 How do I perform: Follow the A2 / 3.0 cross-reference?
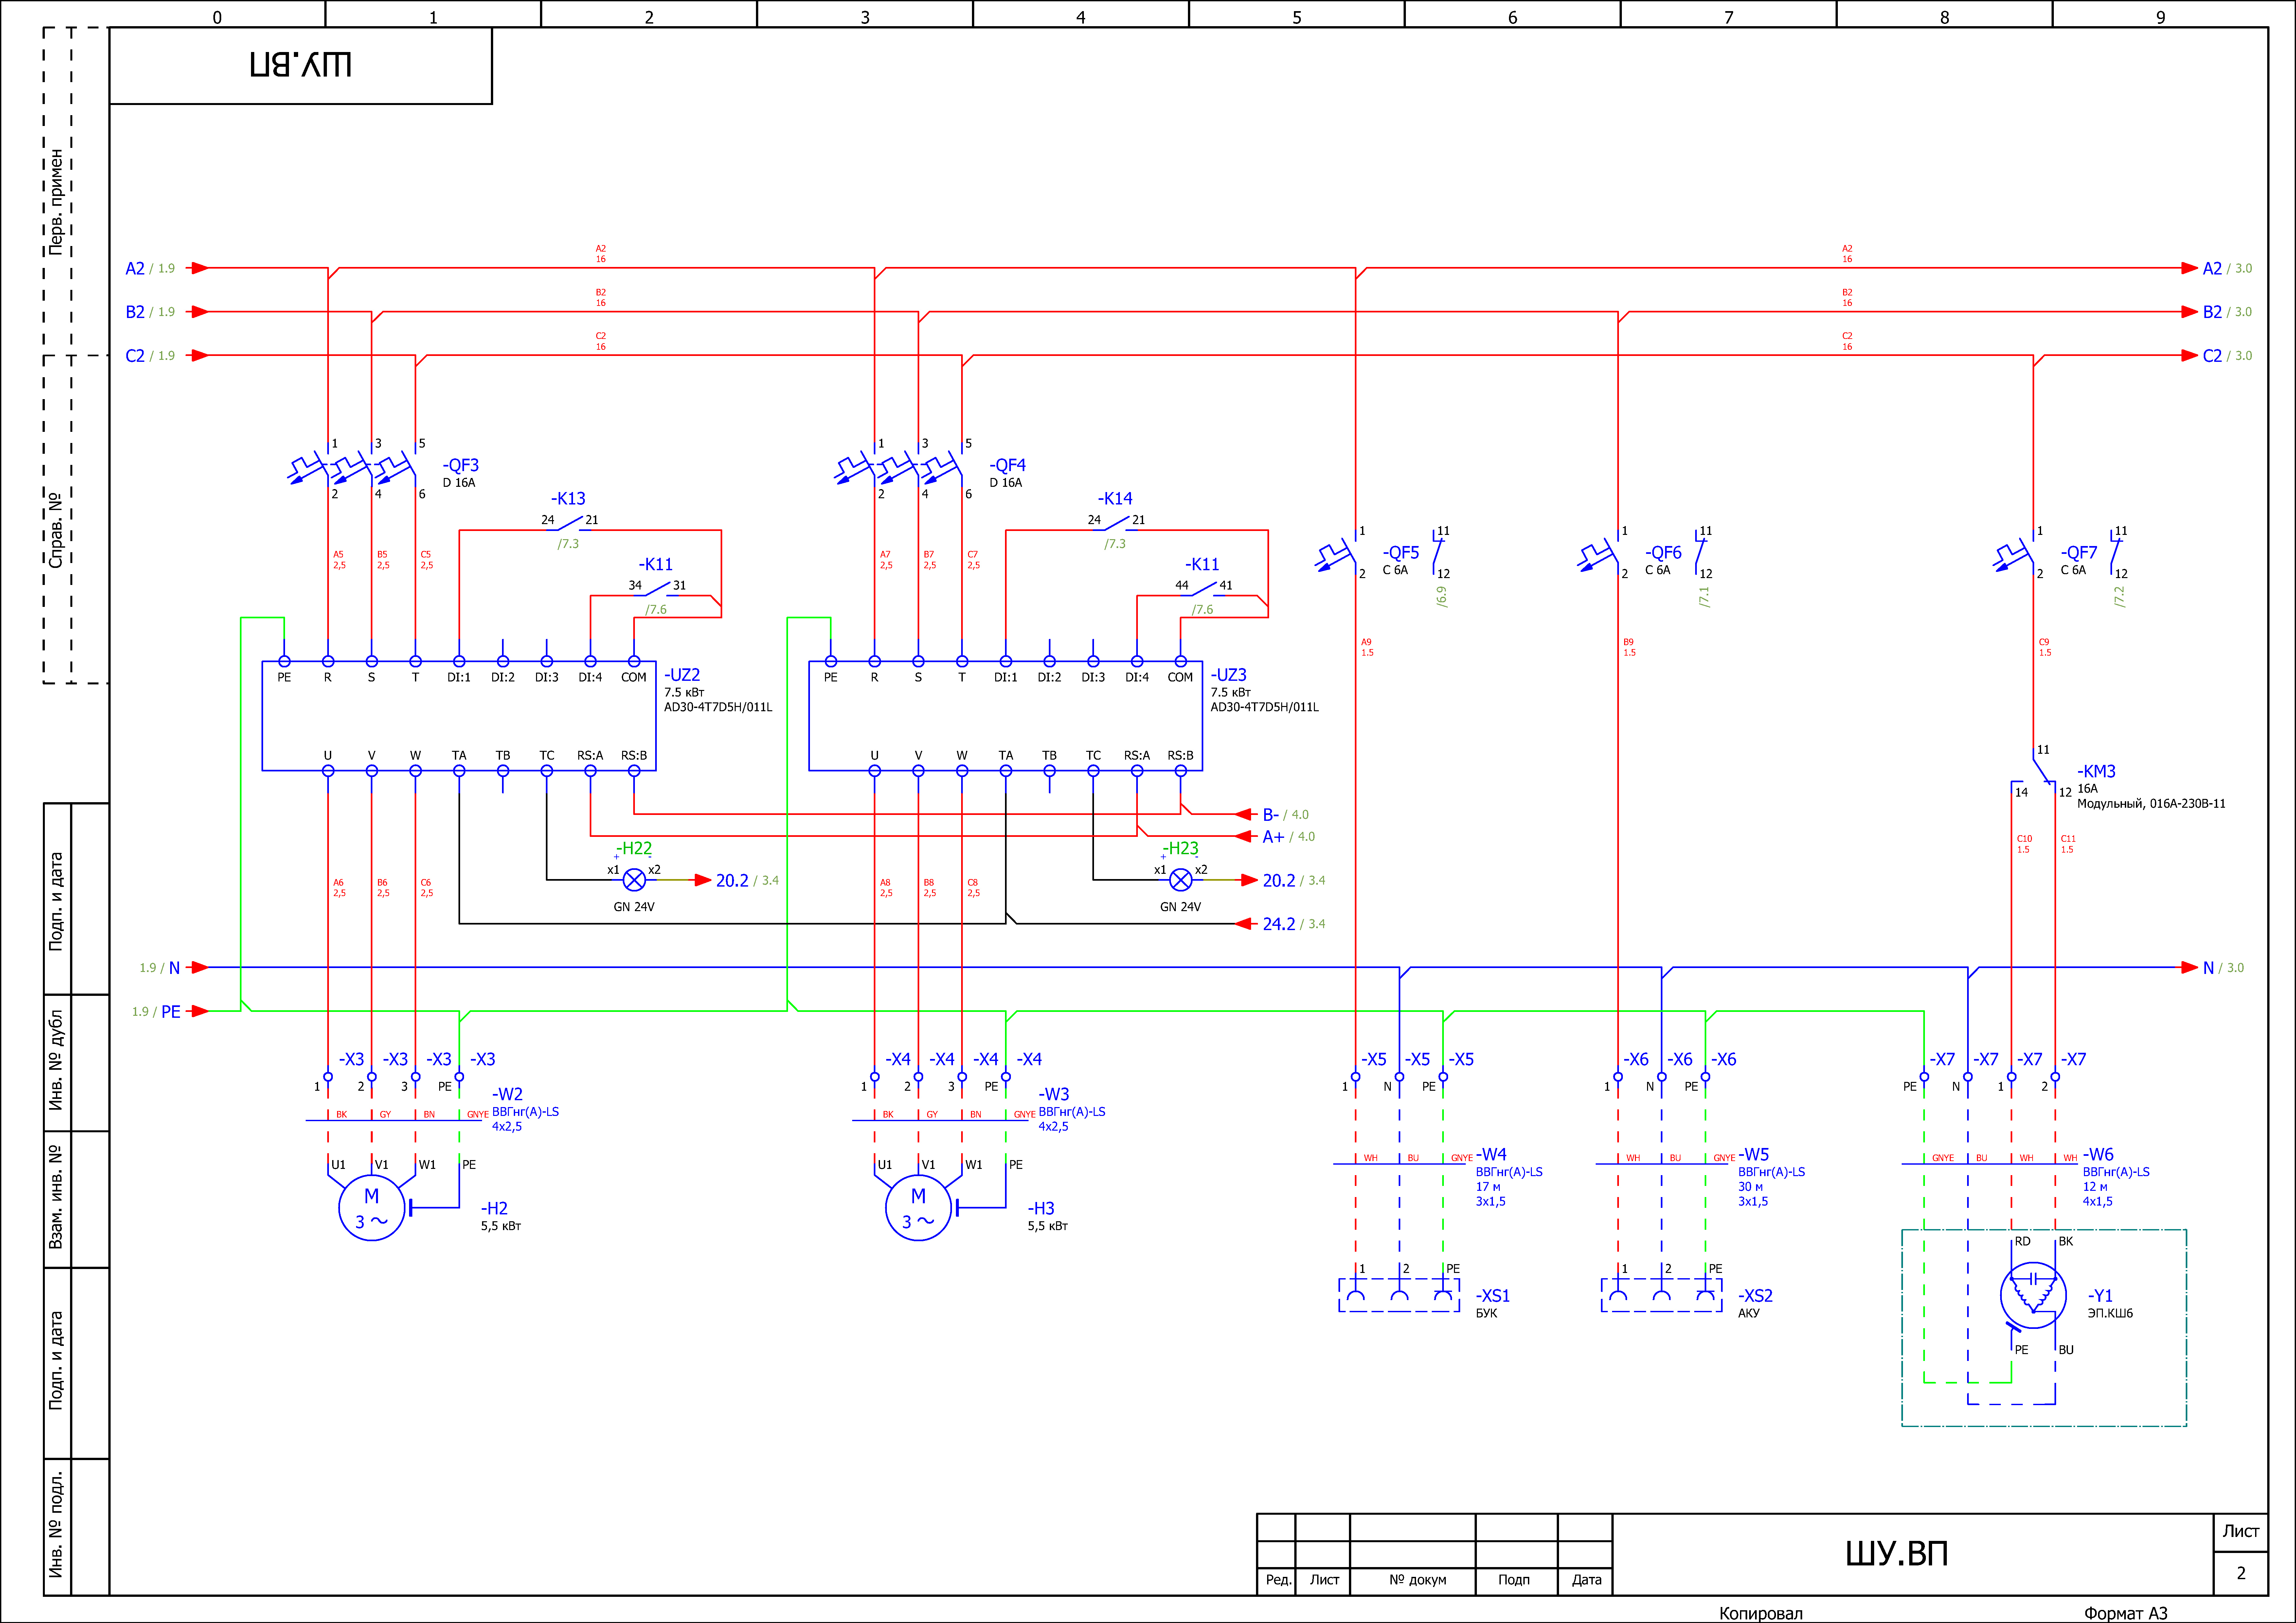(2226, 268)
